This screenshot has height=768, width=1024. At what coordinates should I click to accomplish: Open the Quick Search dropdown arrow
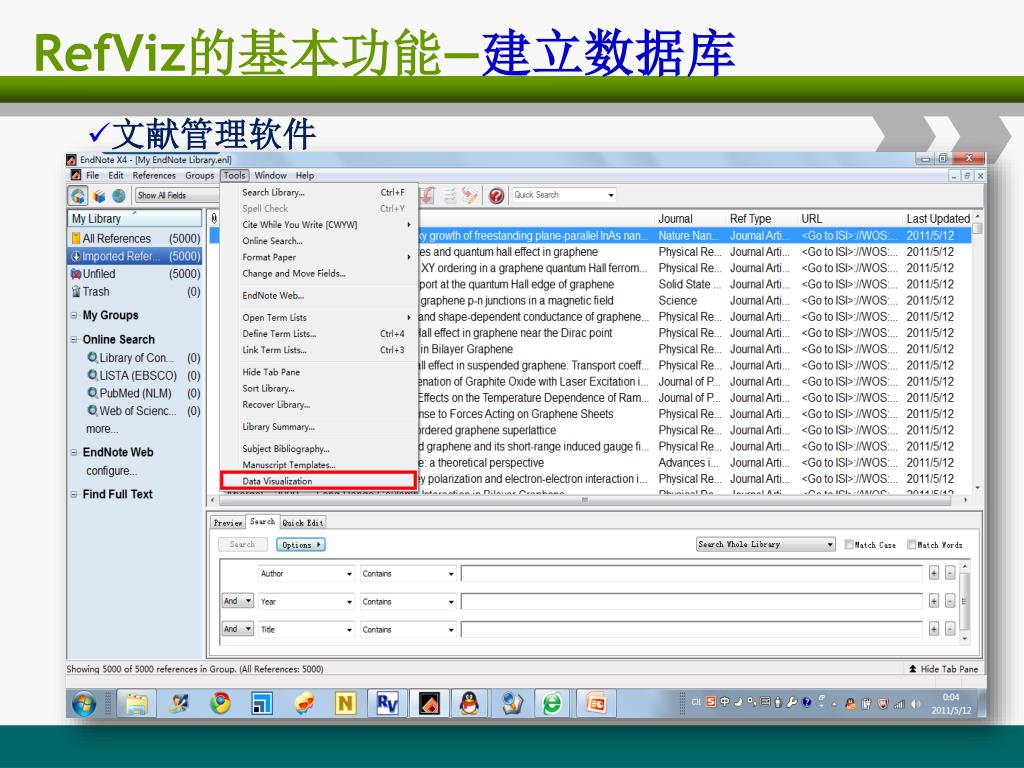point(611,195)
